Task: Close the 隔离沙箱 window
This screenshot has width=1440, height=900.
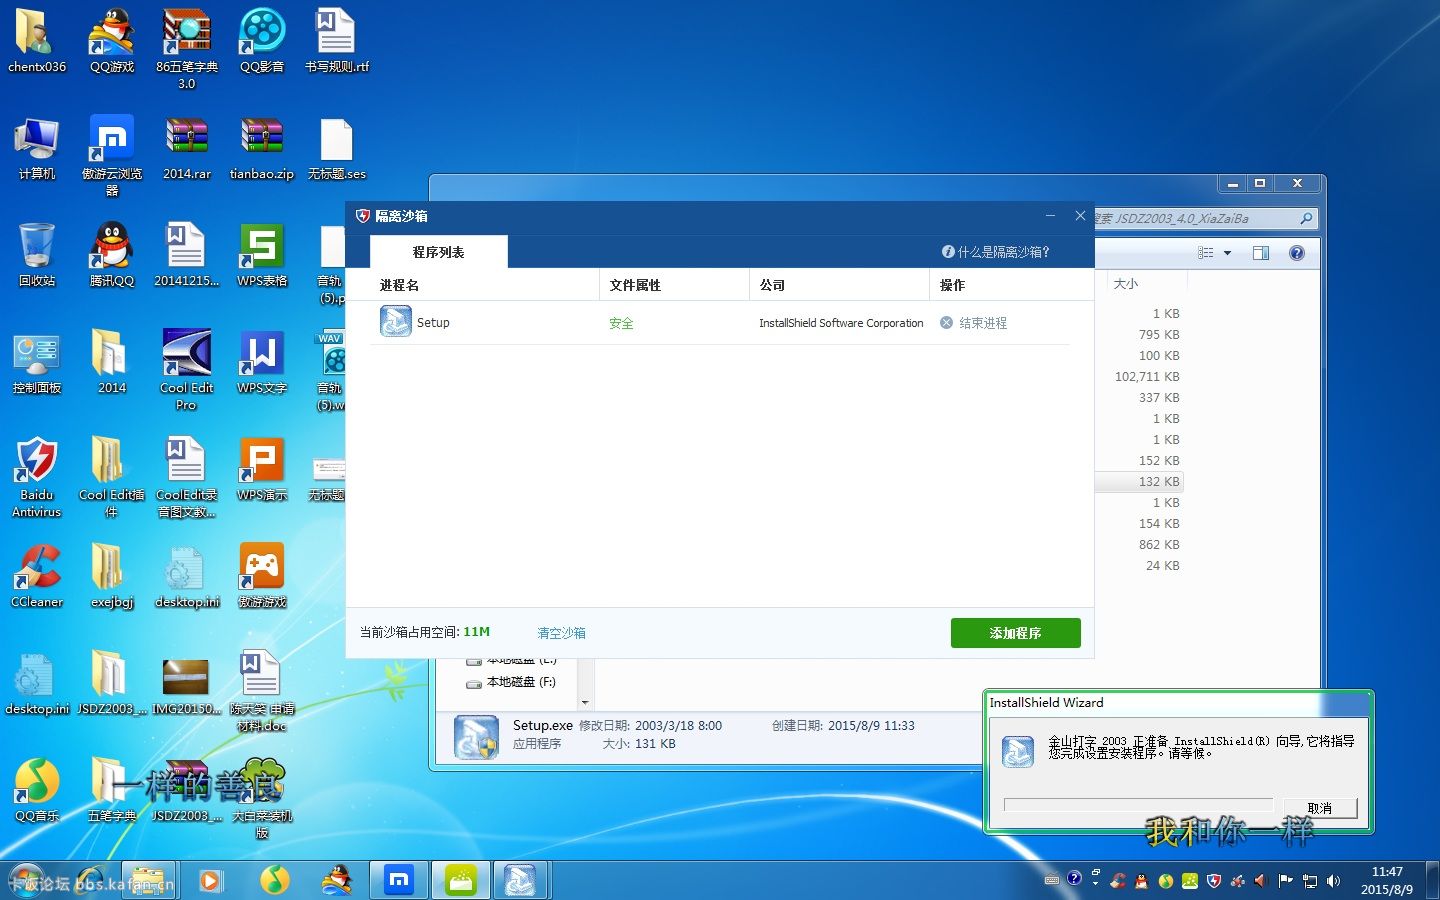Action: [x=1080, y=215]
